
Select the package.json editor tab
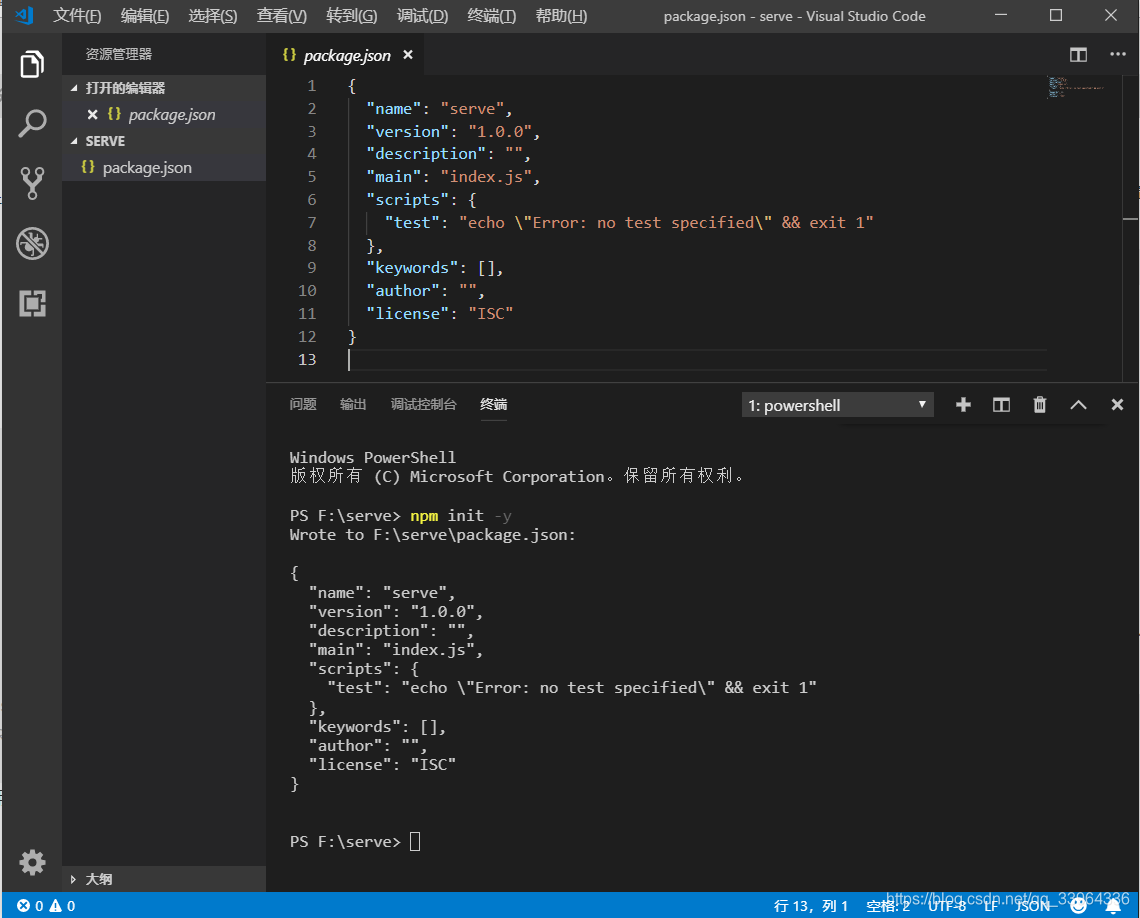pos(346,55)
